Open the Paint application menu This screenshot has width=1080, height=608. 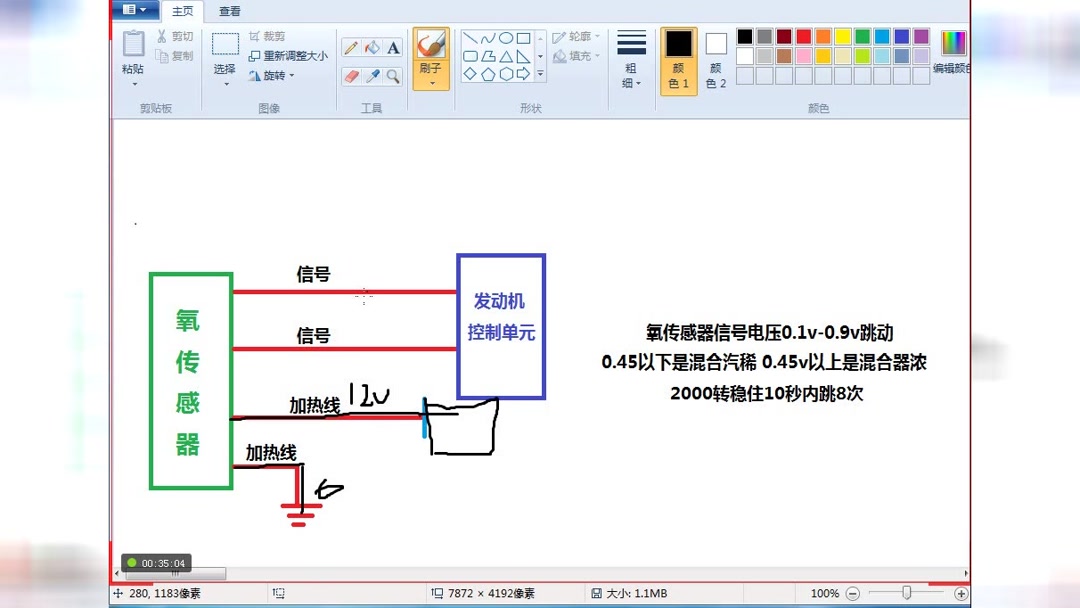[133, 8]
